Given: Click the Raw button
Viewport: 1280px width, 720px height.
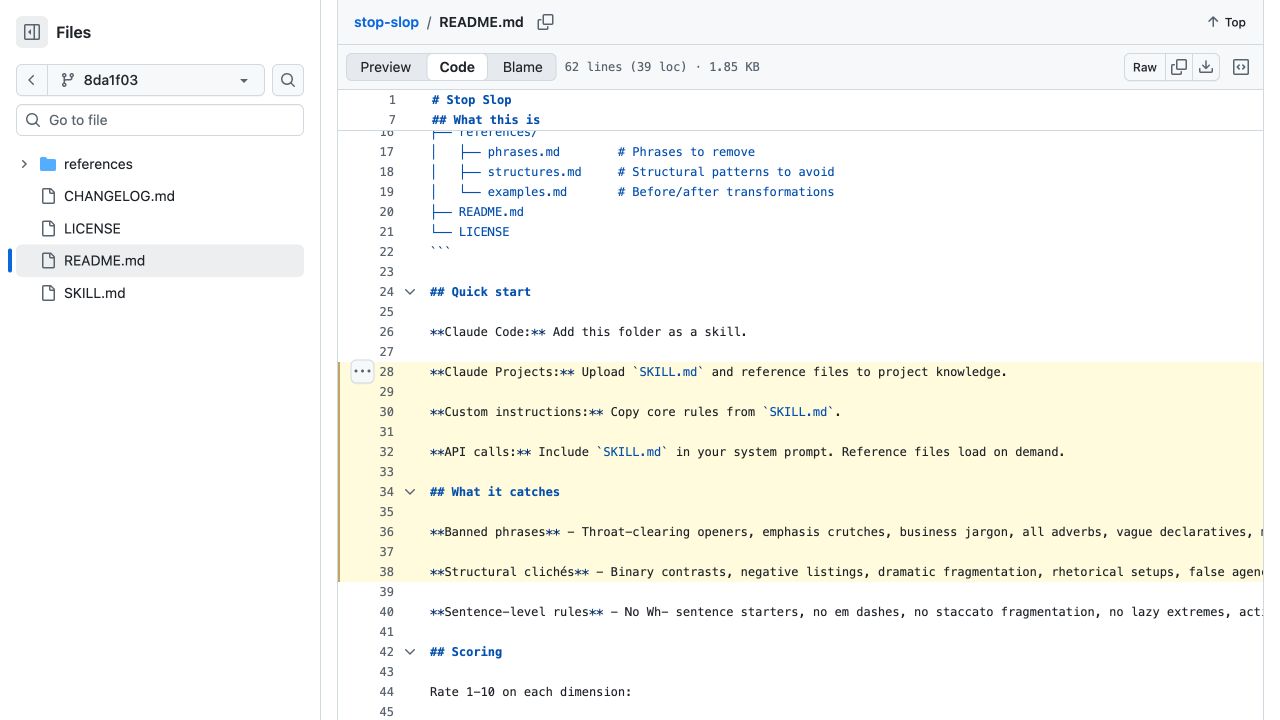Looking at the screenshot, I should (1145, 67).
